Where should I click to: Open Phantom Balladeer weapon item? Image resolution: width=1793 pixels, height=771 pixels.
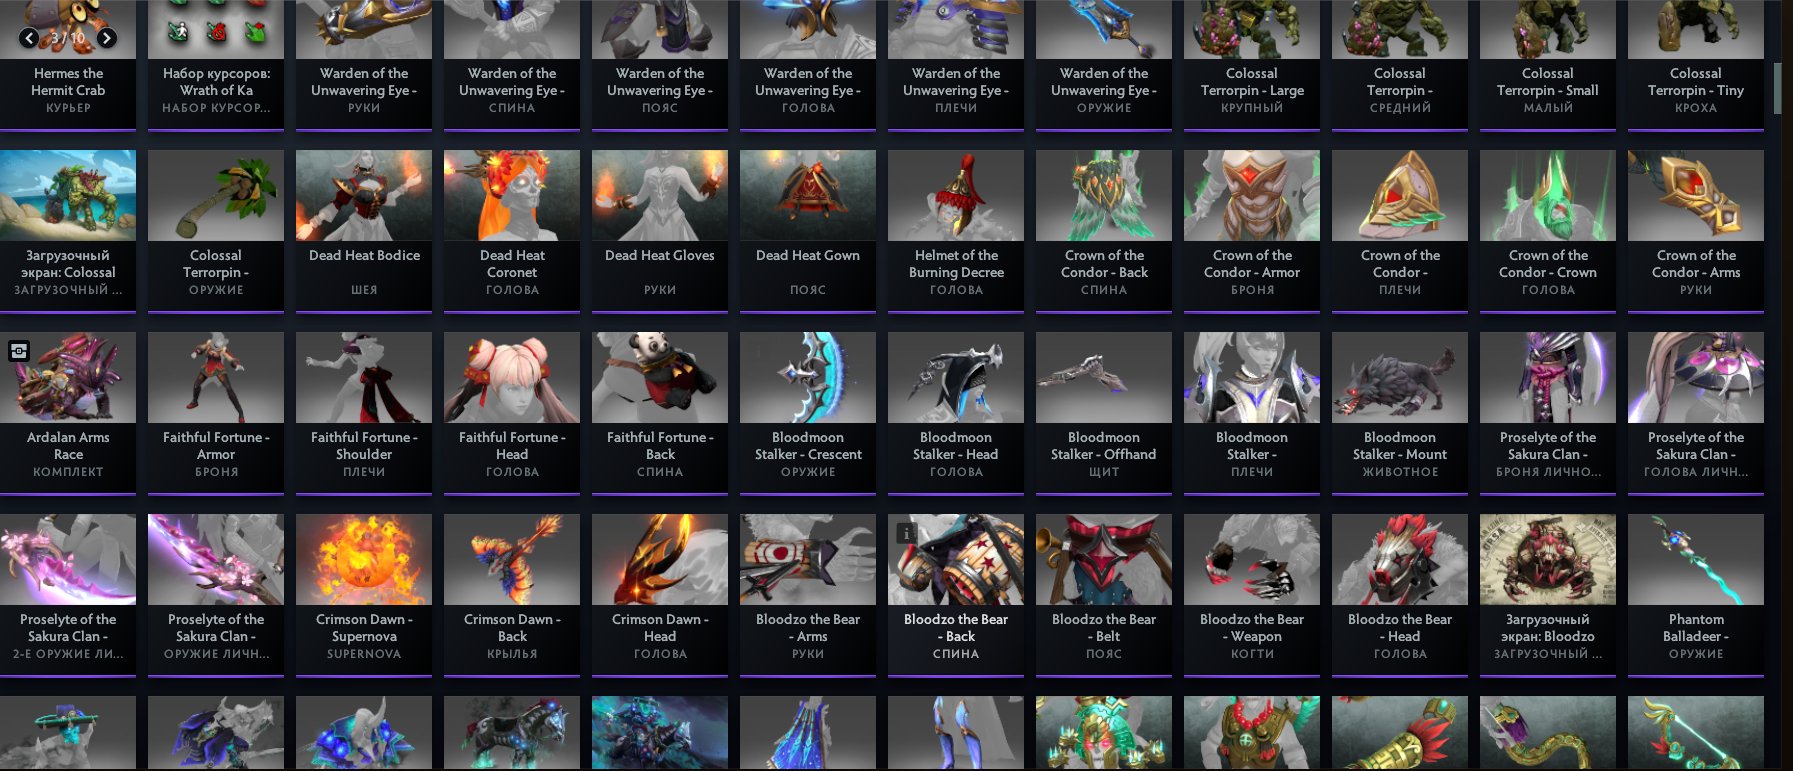point(1696,595)
